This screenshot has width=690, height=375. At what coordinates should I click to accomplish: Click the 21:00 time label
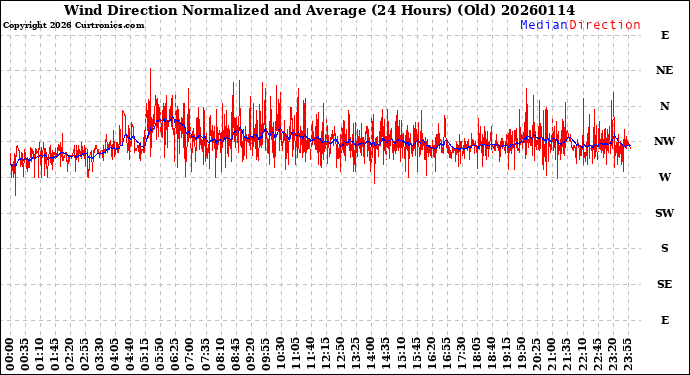pyautogui.click(x=551, y=354)
